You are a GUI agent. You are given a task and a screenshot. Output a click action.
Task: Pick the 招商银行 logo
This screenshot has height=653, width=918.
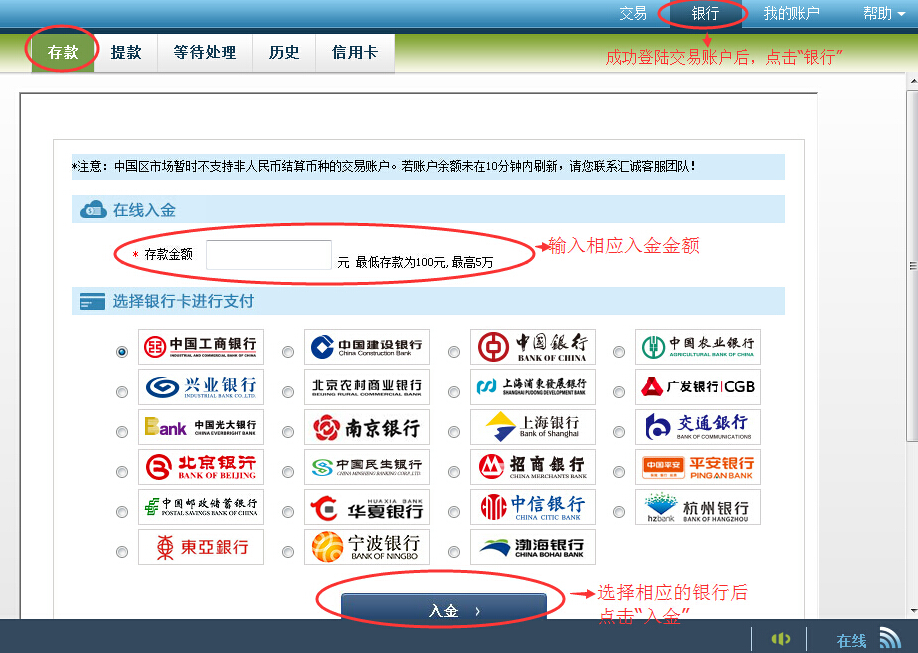(533, 467)
